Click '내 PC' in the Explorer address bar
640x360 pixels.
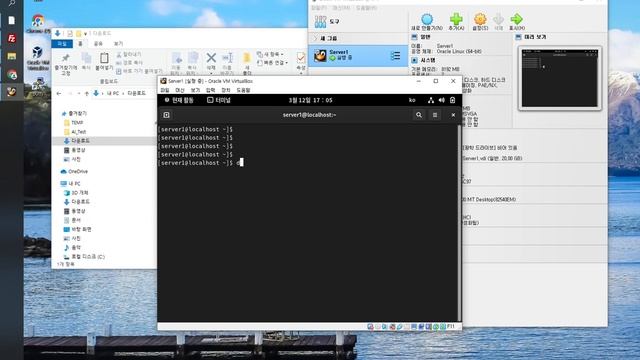[113, 93]
